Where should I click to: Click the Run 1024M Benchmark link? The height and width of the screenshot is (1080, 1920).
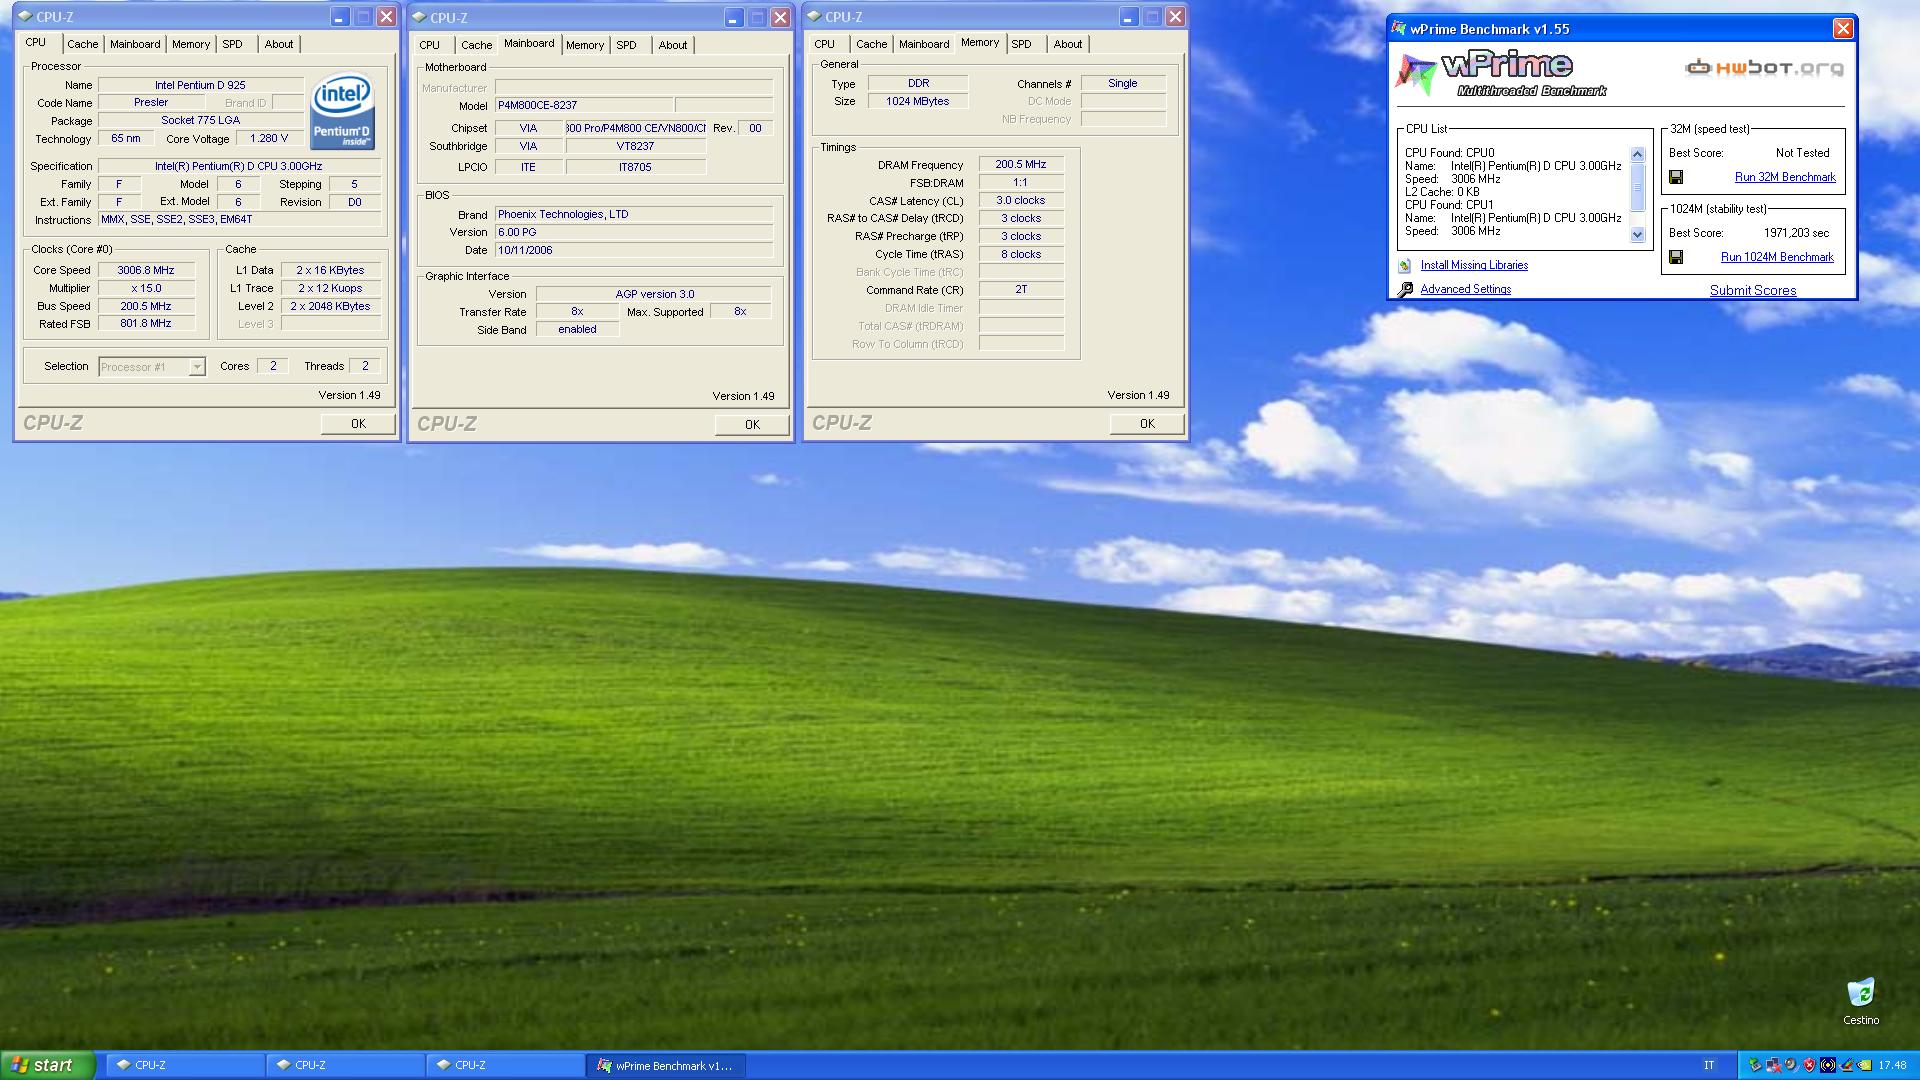pyautogui.click(x=1777, y=257)
